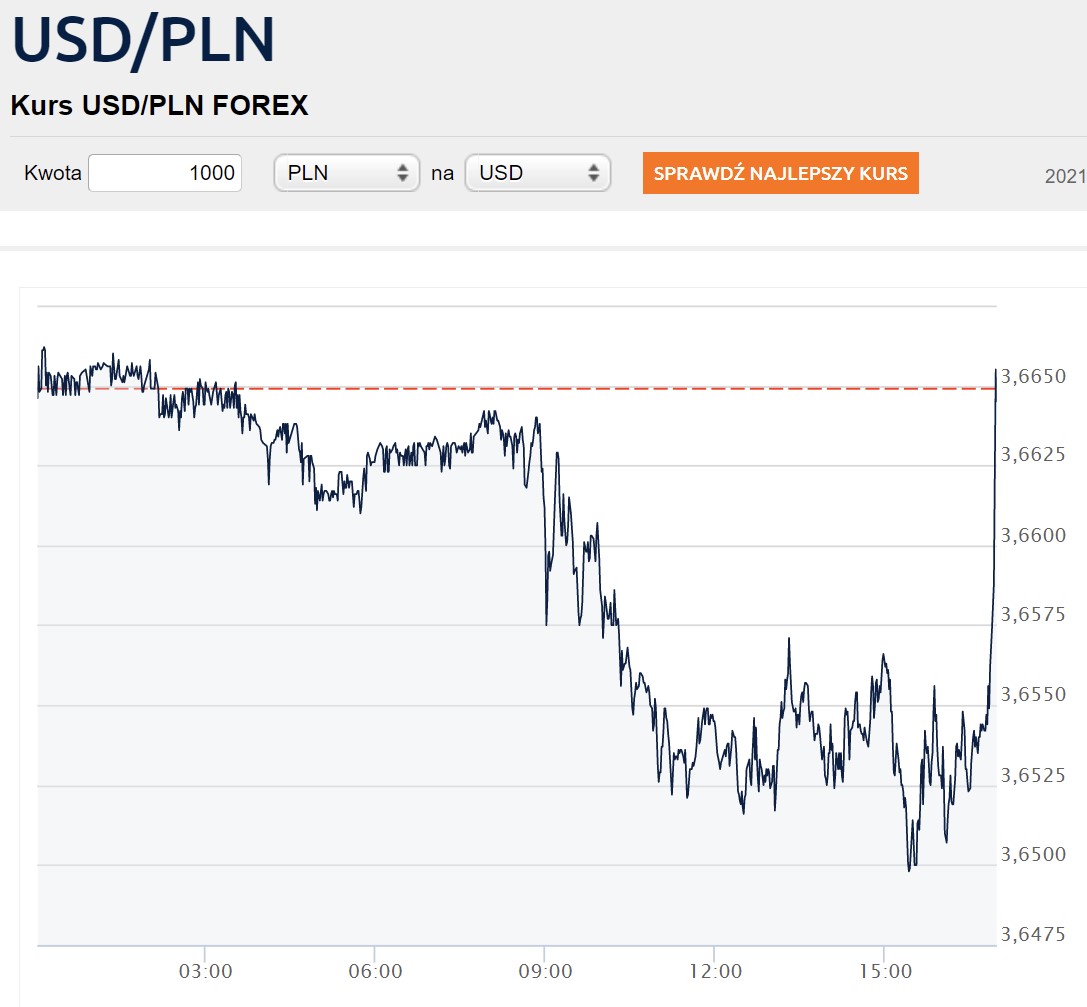The width and height of the screenshot is (1087, 1007).
Task: Select the Kwota amount input field
Action: (165, 172)
